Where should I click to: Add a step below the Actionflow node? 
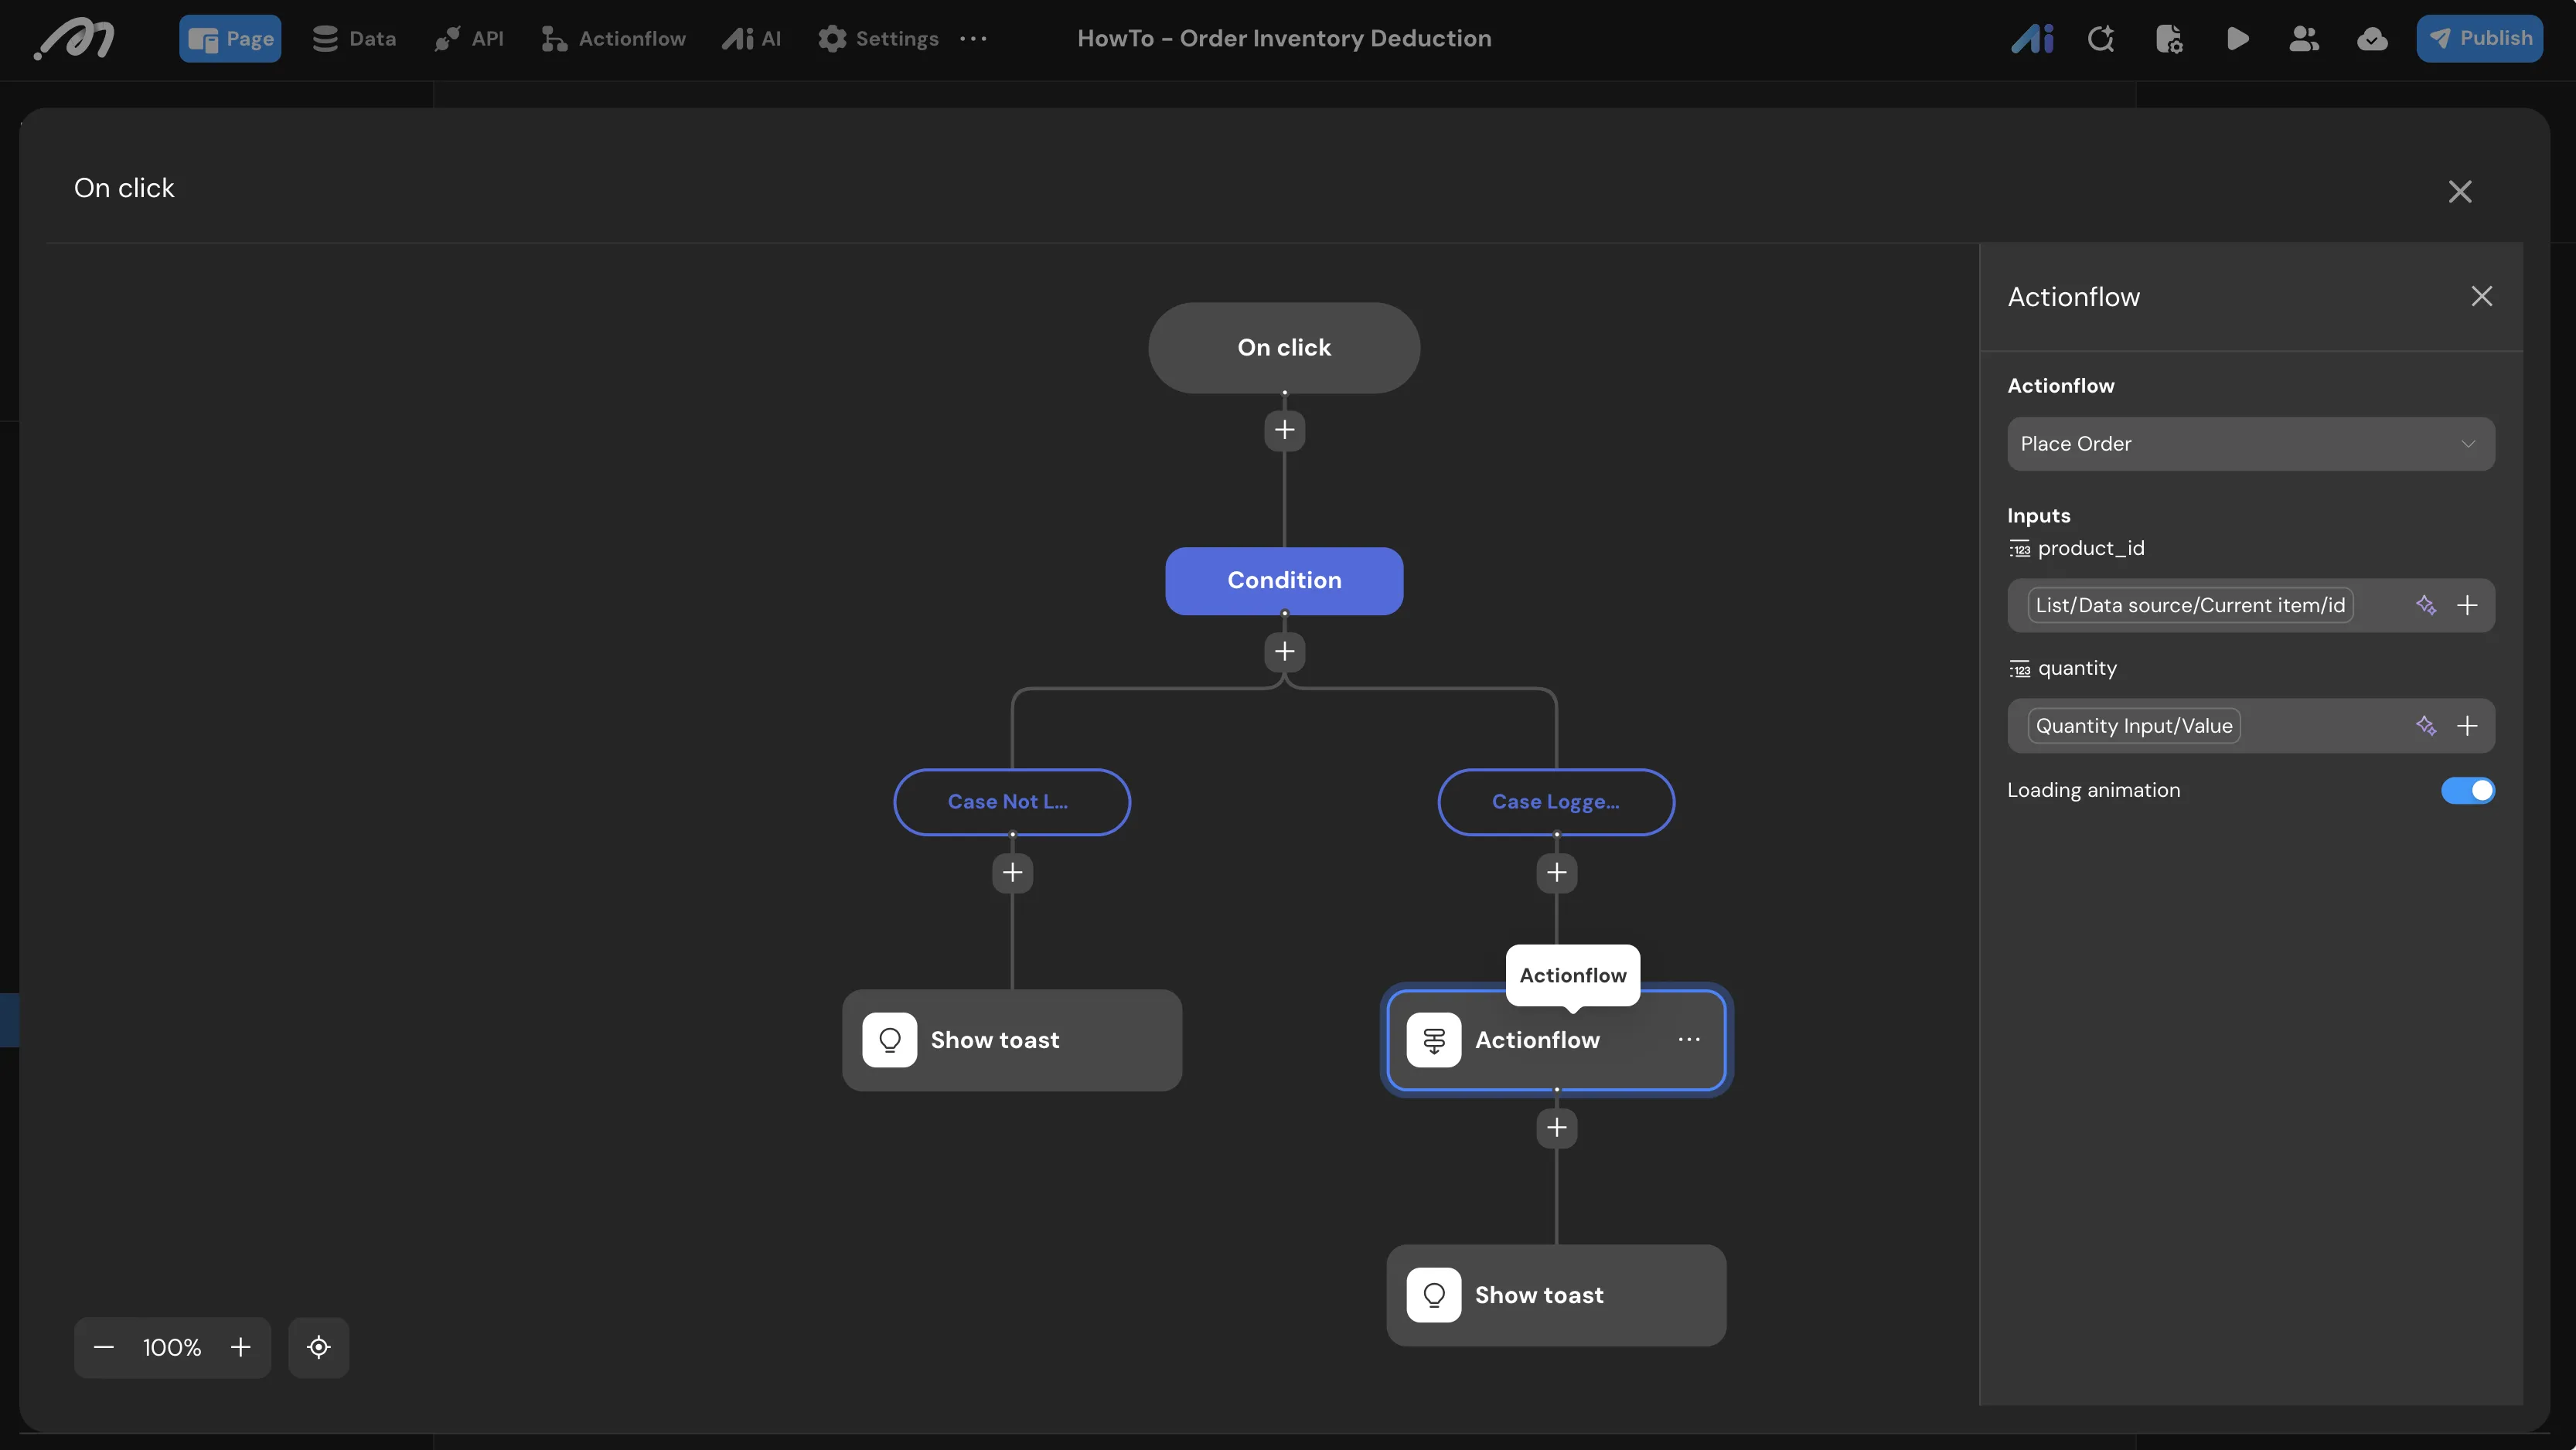coord(1557,1128)
